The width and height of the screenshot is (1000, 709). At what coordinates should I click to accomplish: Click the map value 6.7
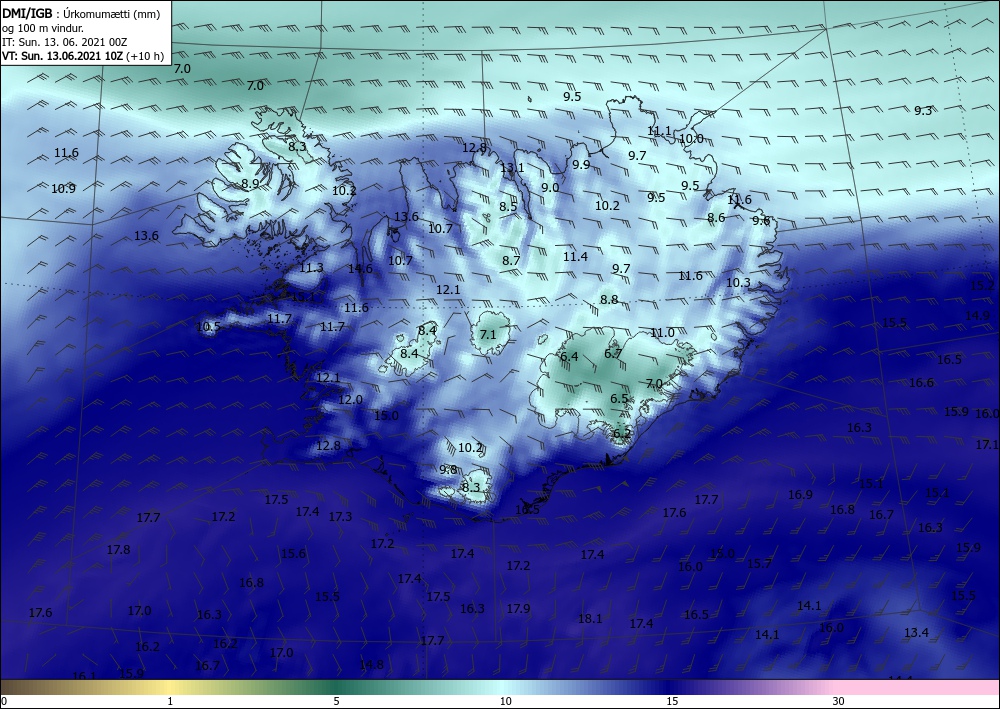pyautogui.click(x=613, y=353)
